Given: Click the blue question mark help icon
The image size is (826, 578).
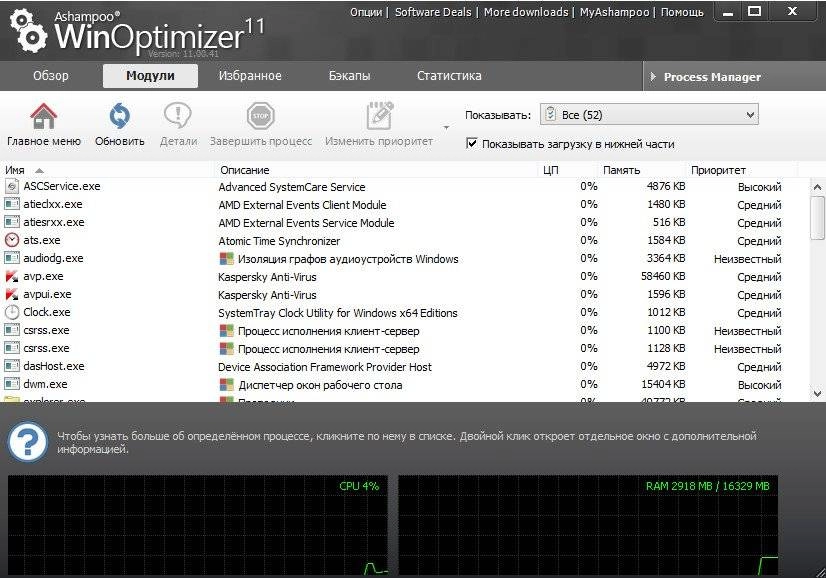Looking at the screenshot, I should click(28, 443).
